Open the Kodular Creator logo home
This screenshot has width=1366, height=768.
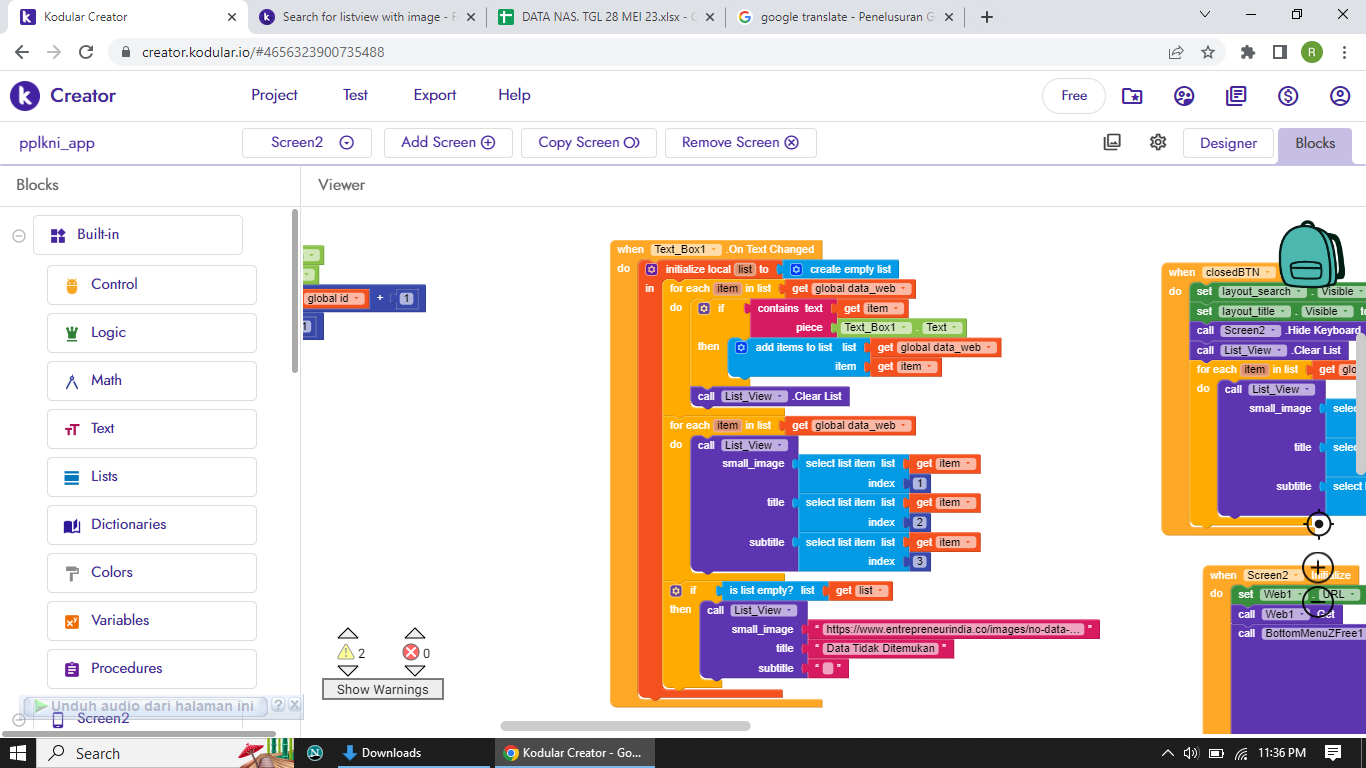tap(63, 96)
